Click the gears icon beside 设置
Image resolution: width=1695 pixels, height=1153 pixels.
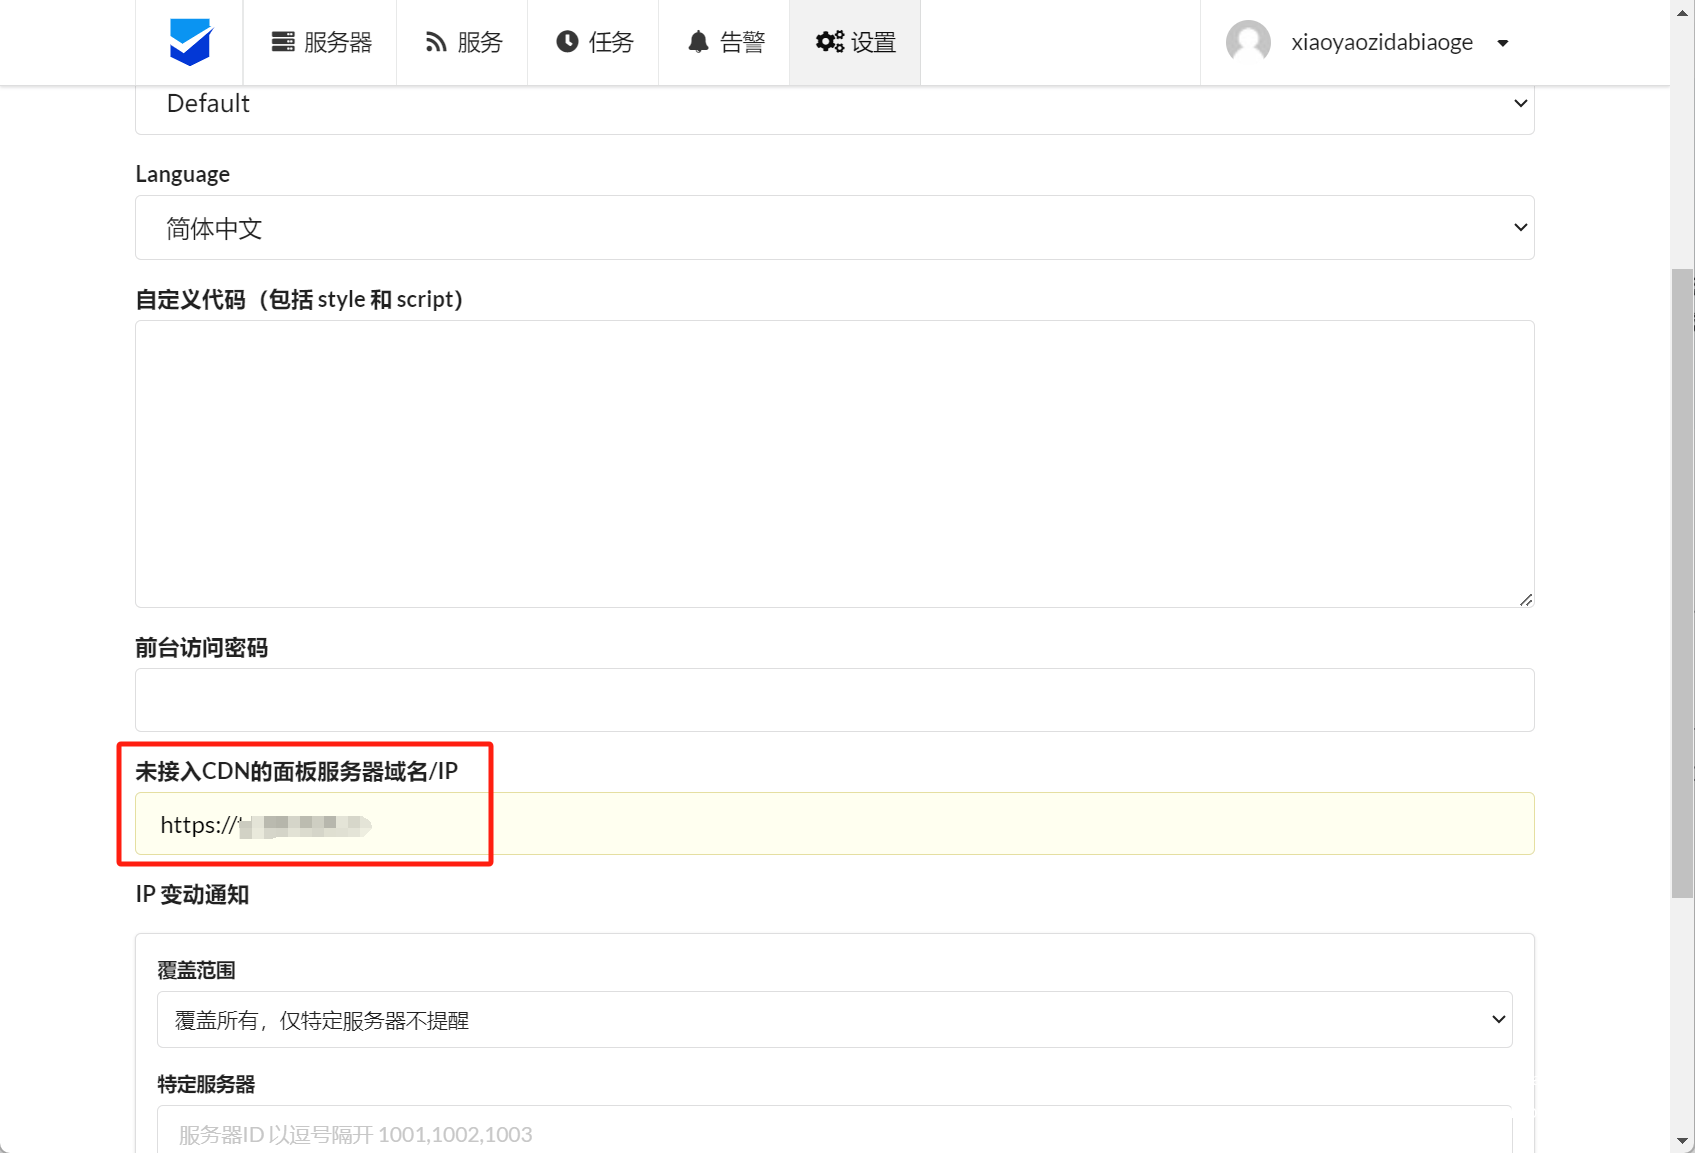point(829,42)
